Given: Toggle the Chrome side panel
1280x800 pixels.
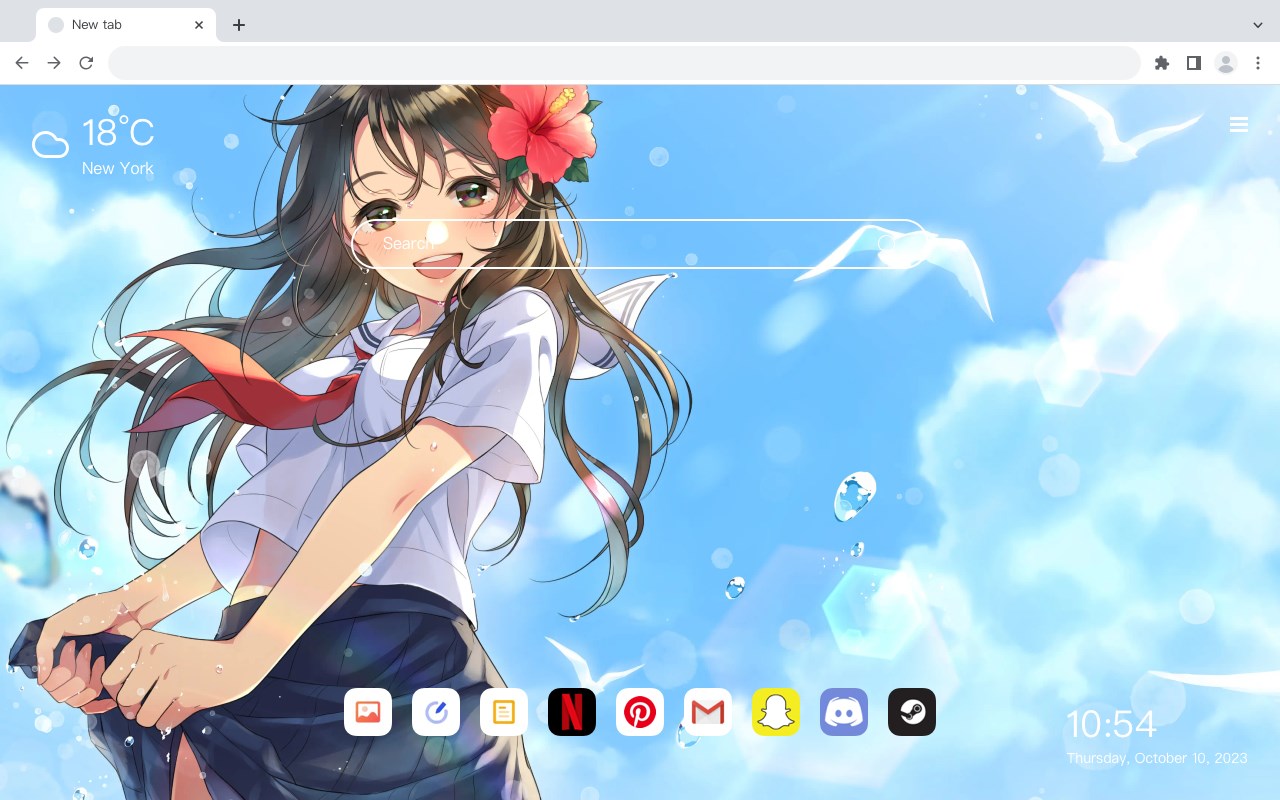Looking at the screenshot, I should point(1193,63).
